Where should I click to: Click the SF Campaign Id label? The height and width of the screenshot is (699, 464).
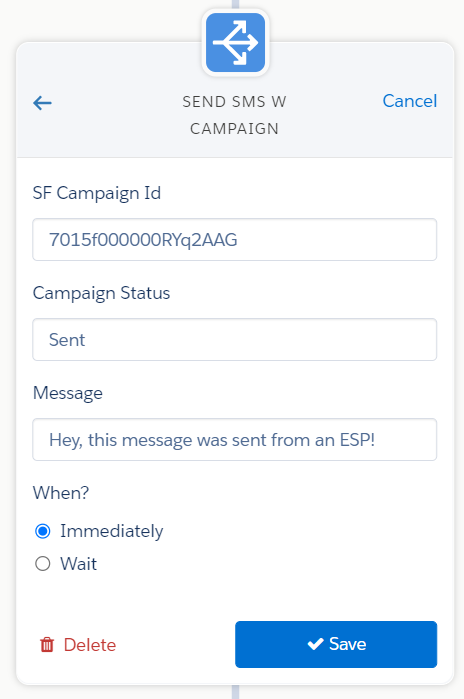click(97, 193)
